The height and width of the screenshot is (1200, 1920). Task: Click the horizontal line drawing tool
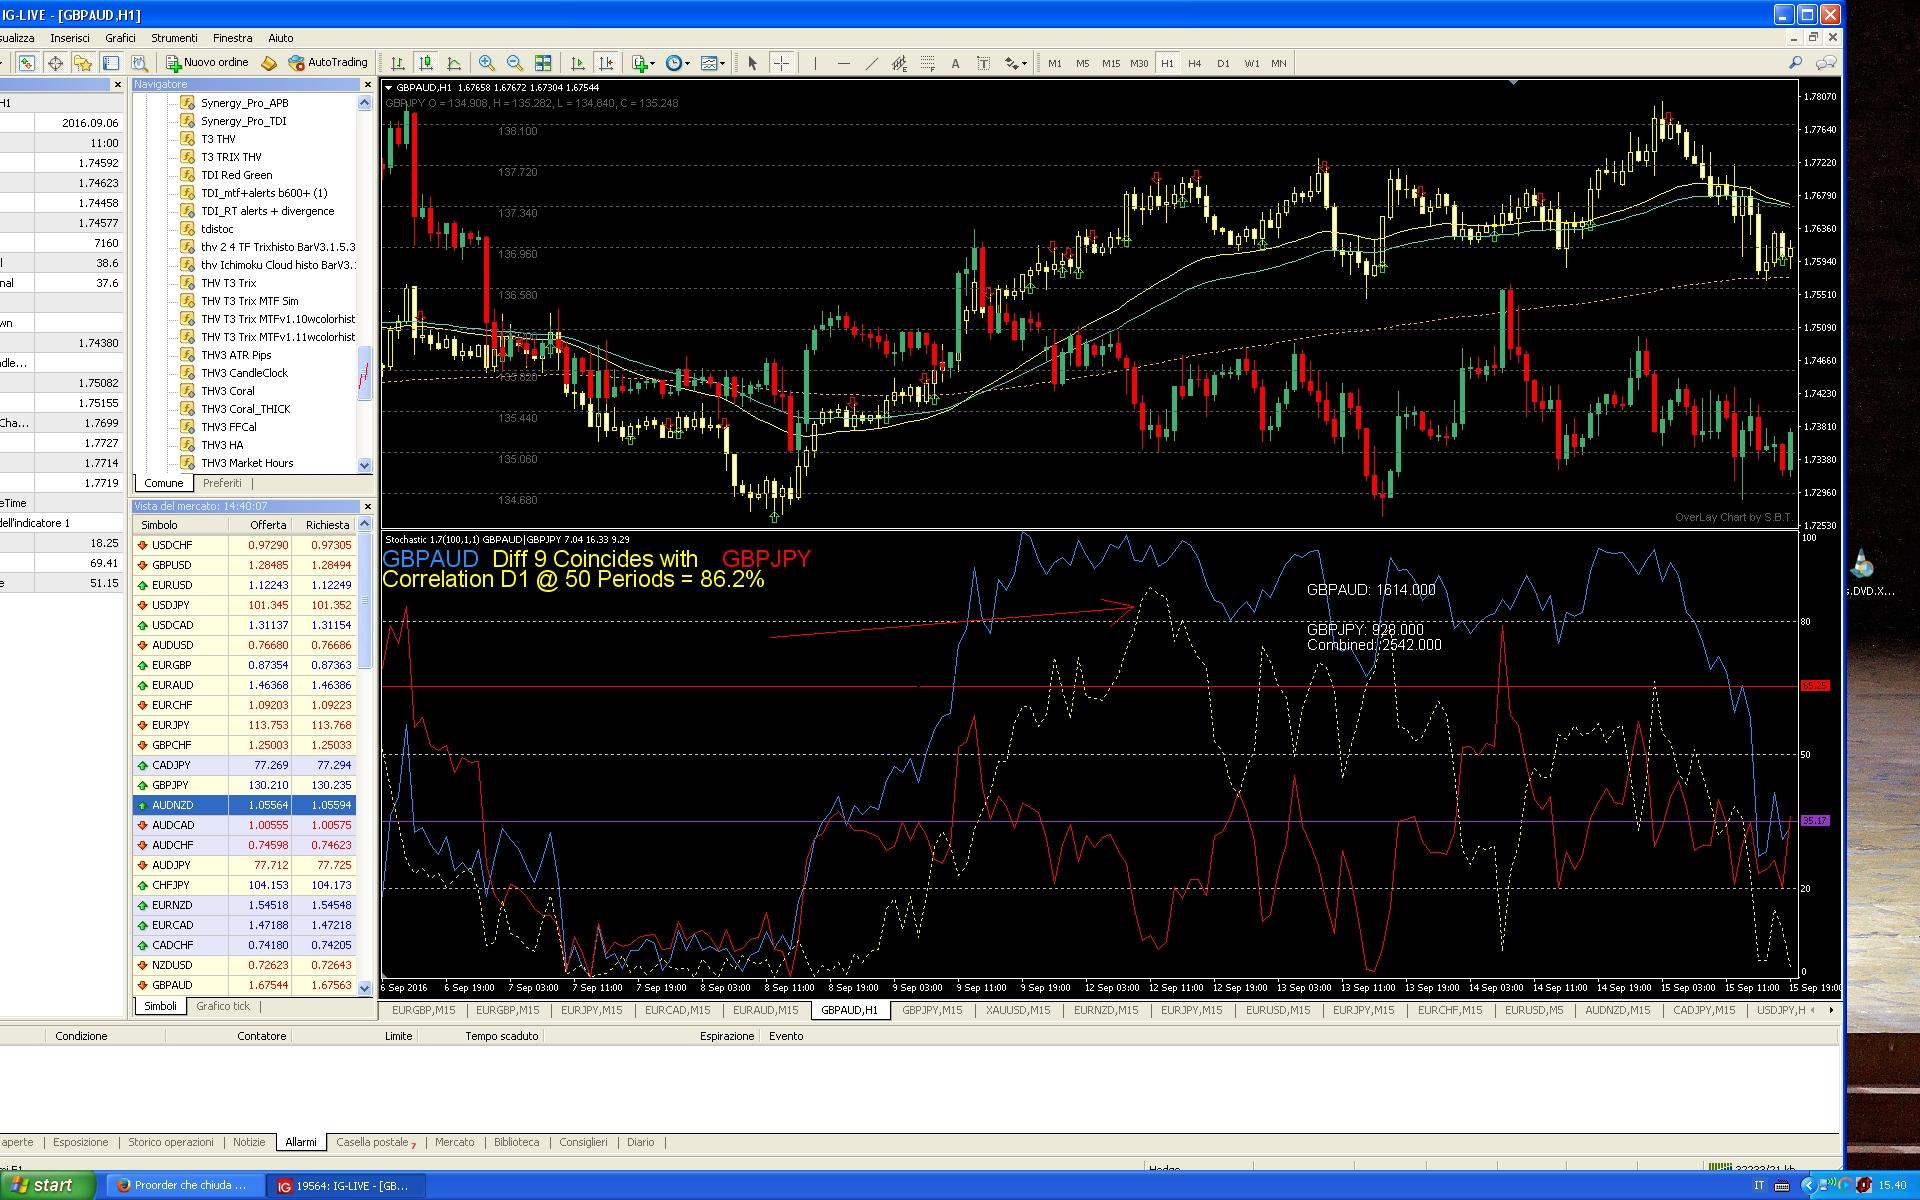843,63
